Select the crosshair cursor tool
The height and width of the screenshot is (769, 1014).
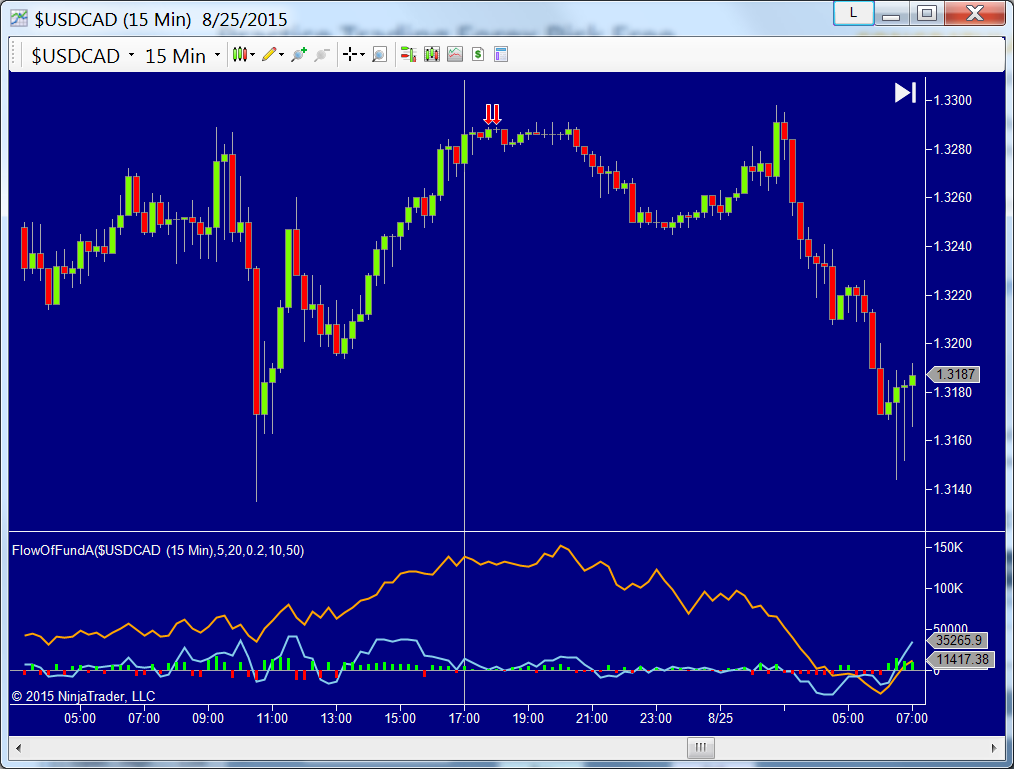(x=352, y=54)
